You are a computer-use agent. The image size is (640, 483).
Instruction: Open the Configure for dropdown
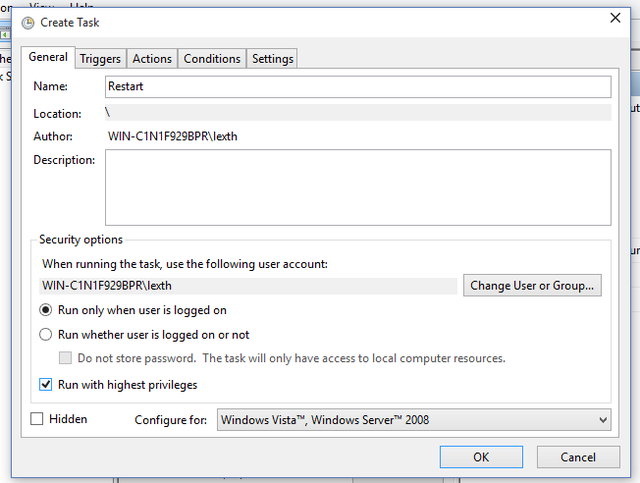[414, 420]
